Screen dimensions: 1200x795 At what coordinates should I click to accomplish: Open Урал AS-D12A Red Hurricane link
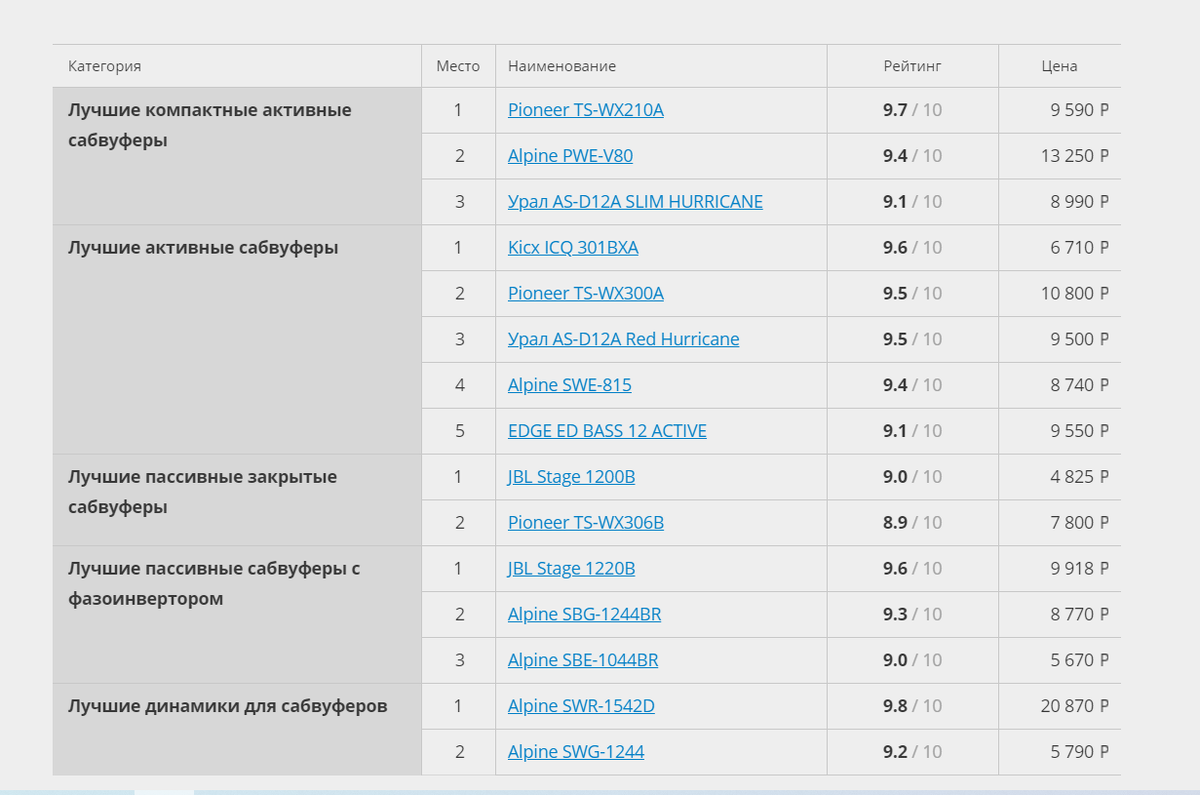point(623,340)
